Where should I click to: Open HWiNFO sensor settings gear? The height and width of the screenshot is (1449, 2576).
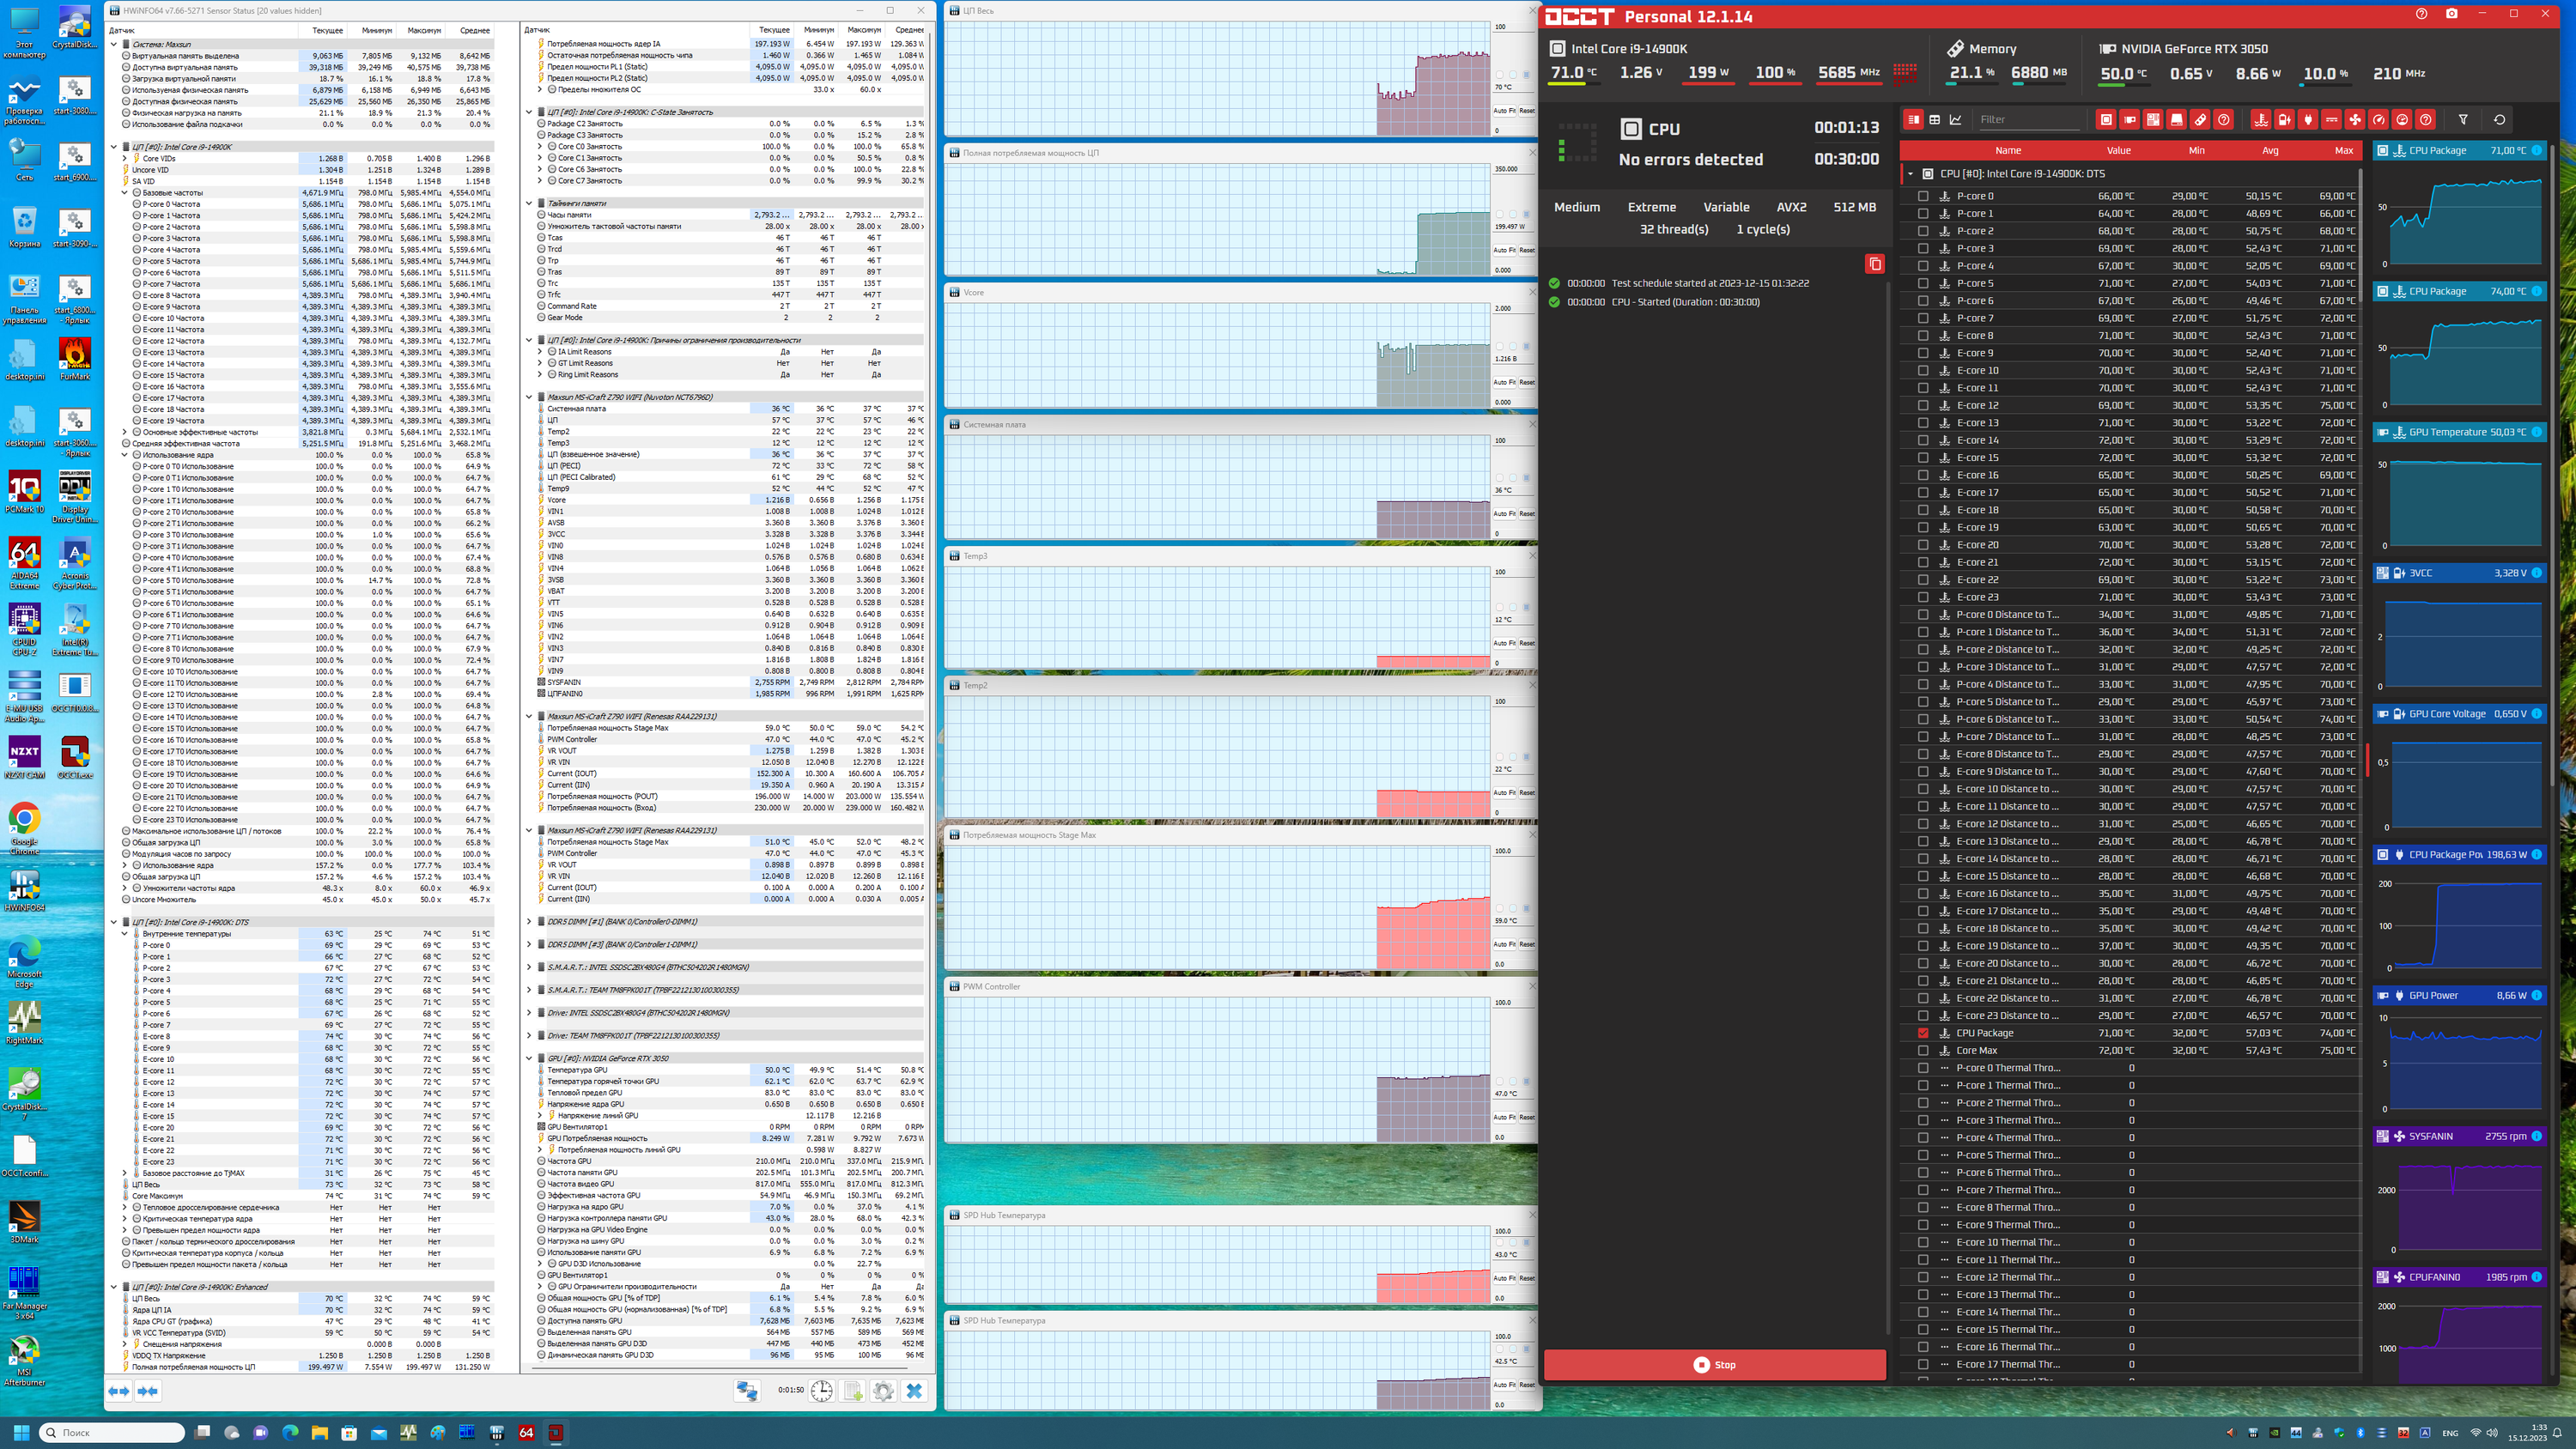[x=883, y=1391]
